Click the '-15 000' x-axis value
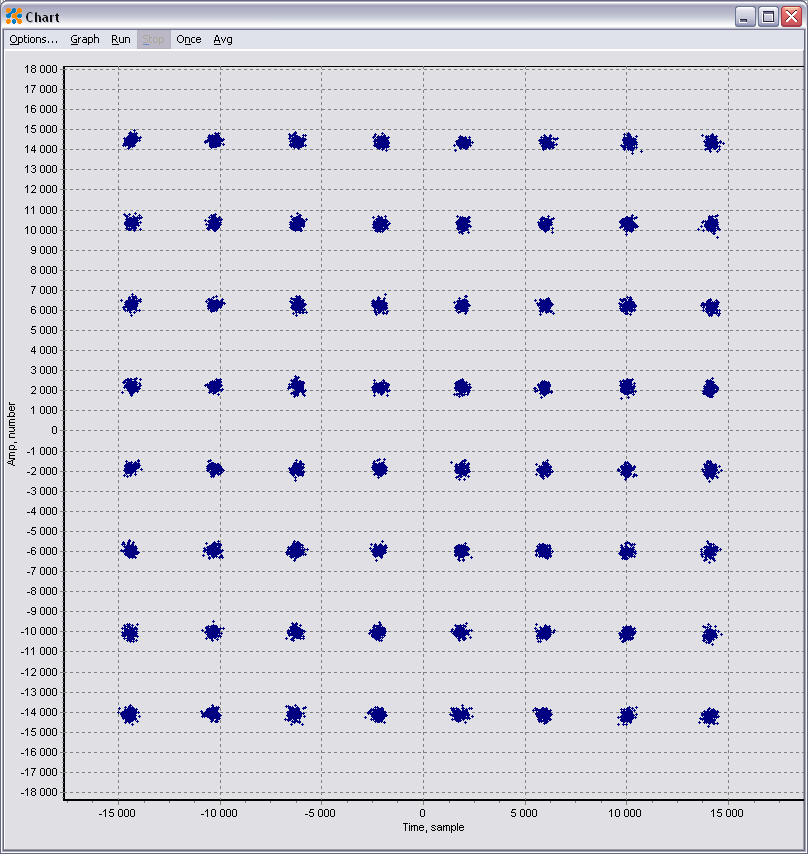 coord(117,813)
